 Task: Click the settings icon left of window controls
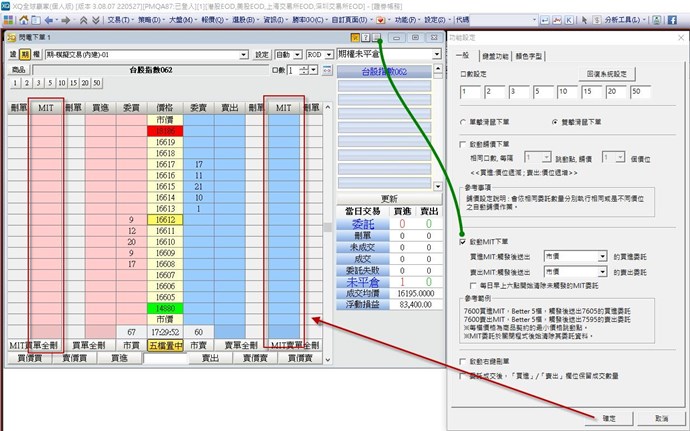[x=377, y=37]
